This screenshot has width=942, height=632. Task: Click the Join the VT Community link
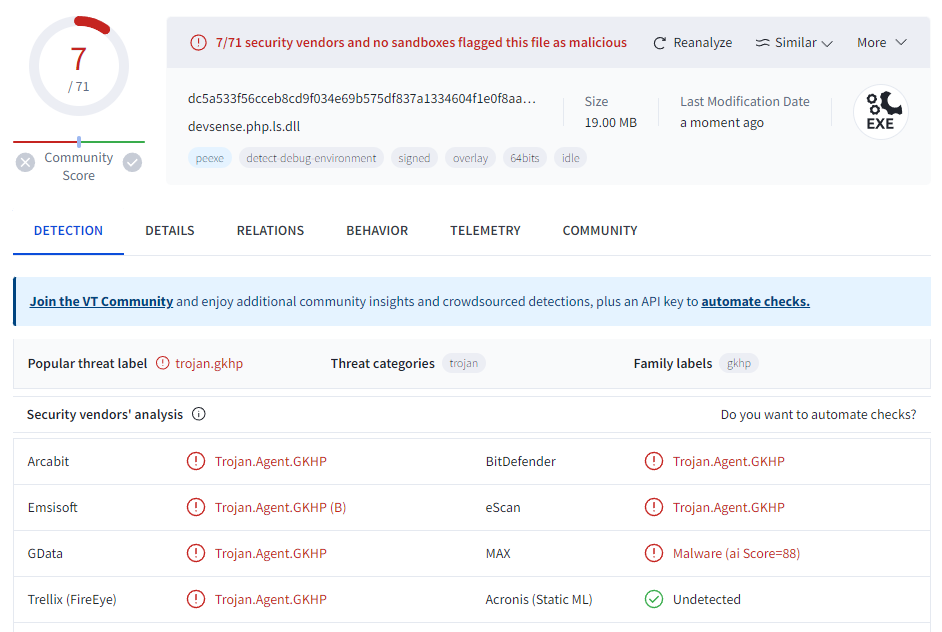click(x=101, y=302)
